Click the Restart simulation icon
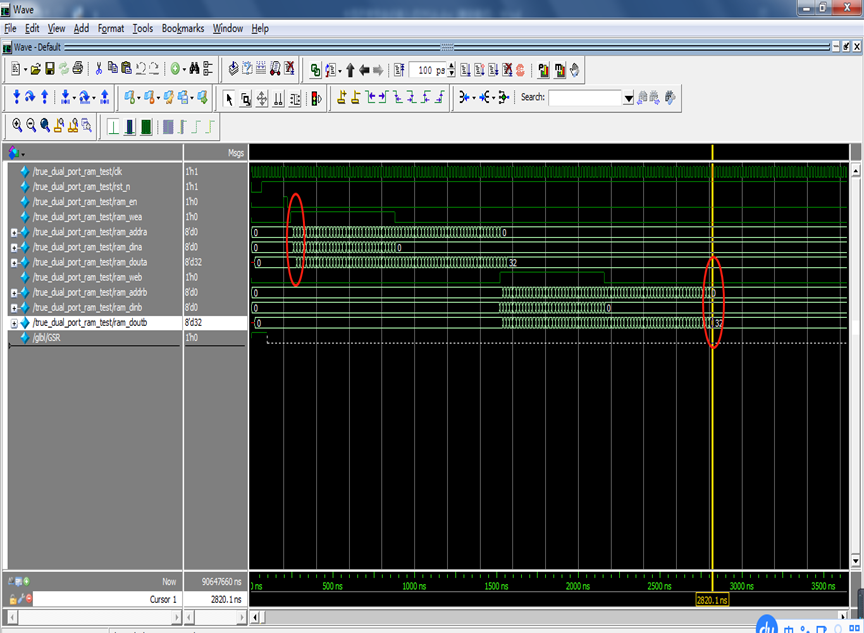This screenshot has width=864, height=633. click(x=398, y=70)
